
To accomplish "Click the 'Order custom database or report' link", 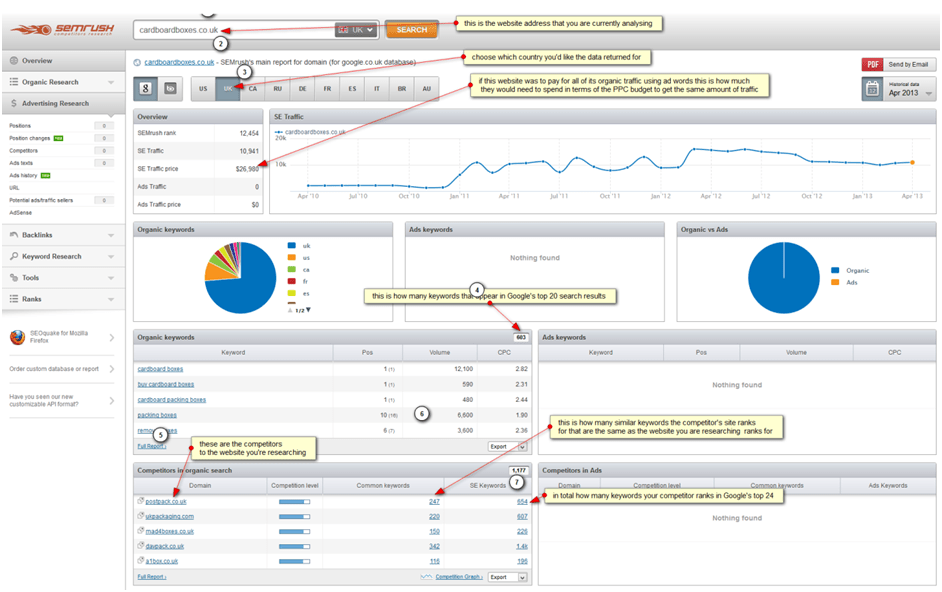I will (x=54, y=369).
